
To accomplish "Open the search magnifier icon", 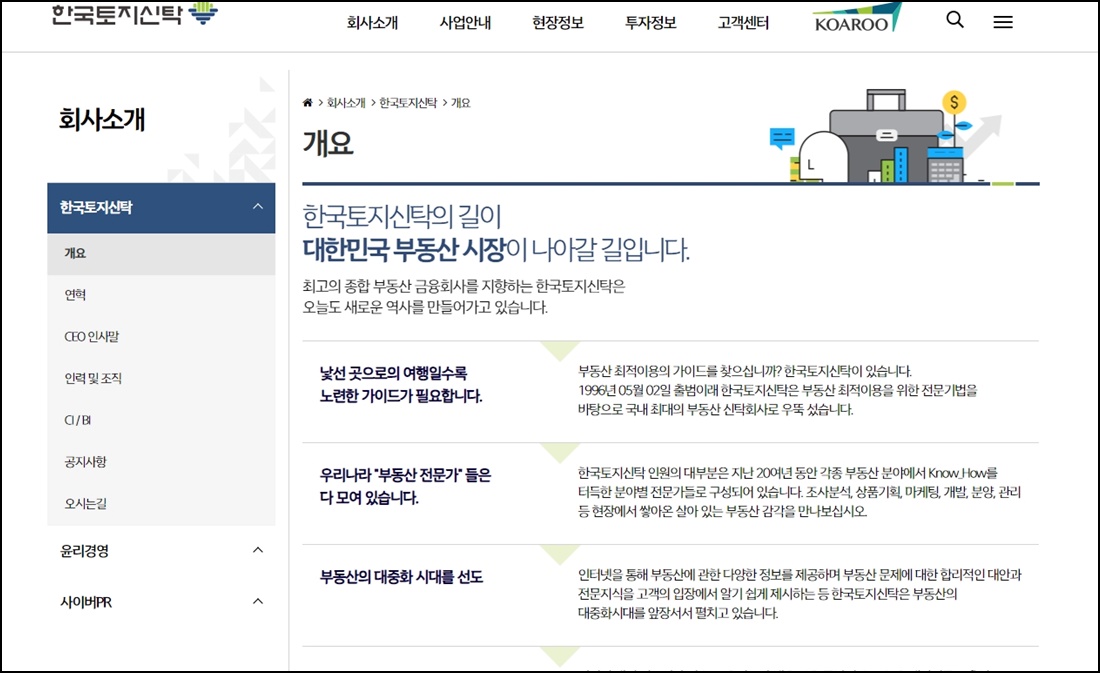I will coord(955,20).
